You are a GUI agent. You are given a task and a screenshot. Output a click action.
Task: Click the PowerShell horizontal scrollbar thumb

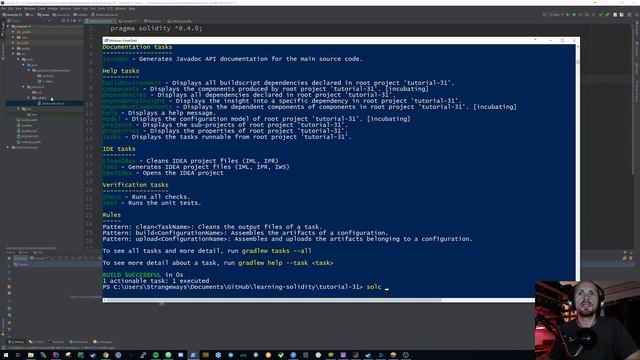(x=274, y=300)
